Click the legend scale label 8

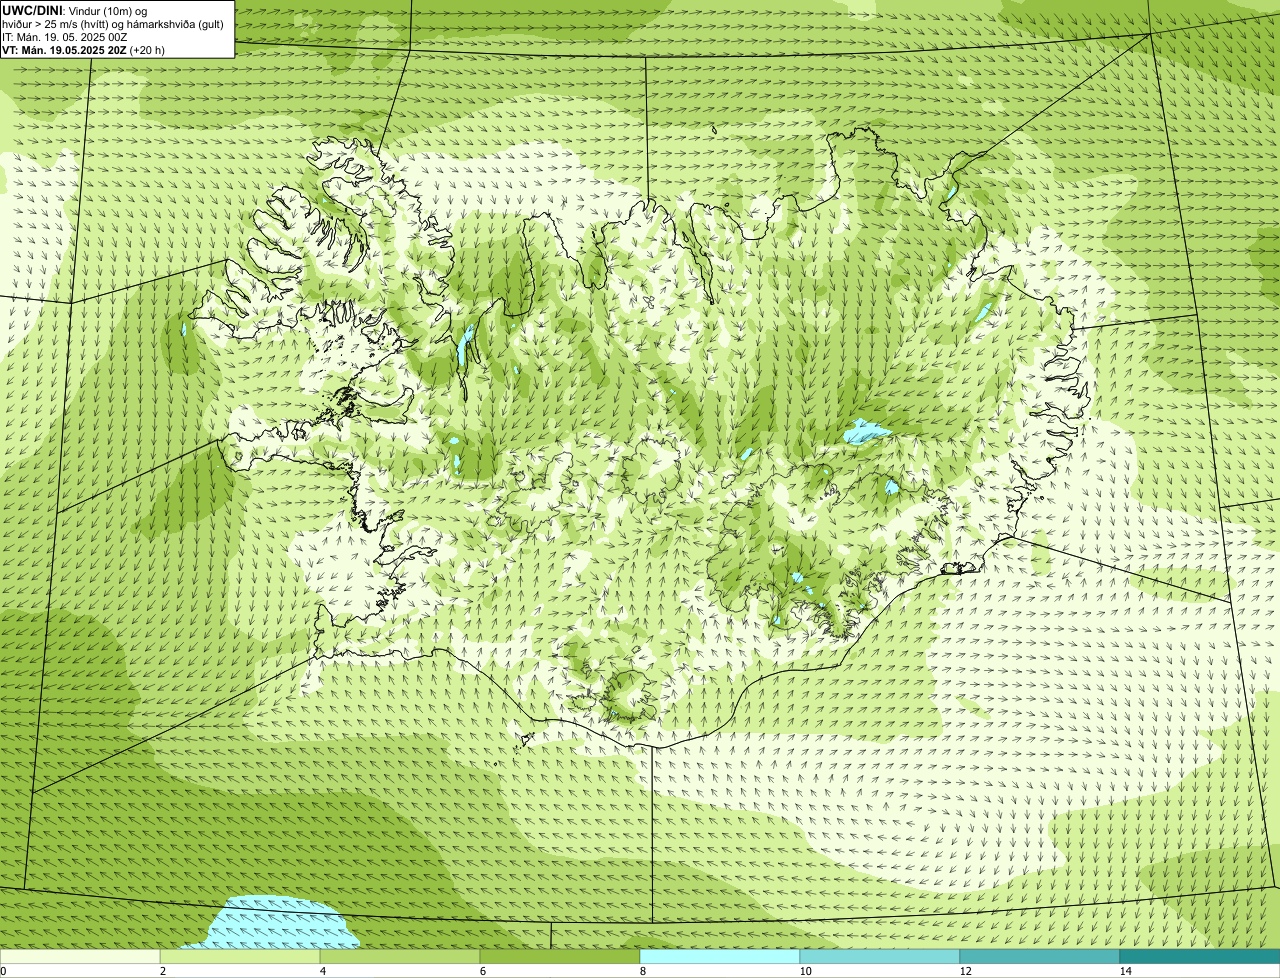[x=642, y=971]
